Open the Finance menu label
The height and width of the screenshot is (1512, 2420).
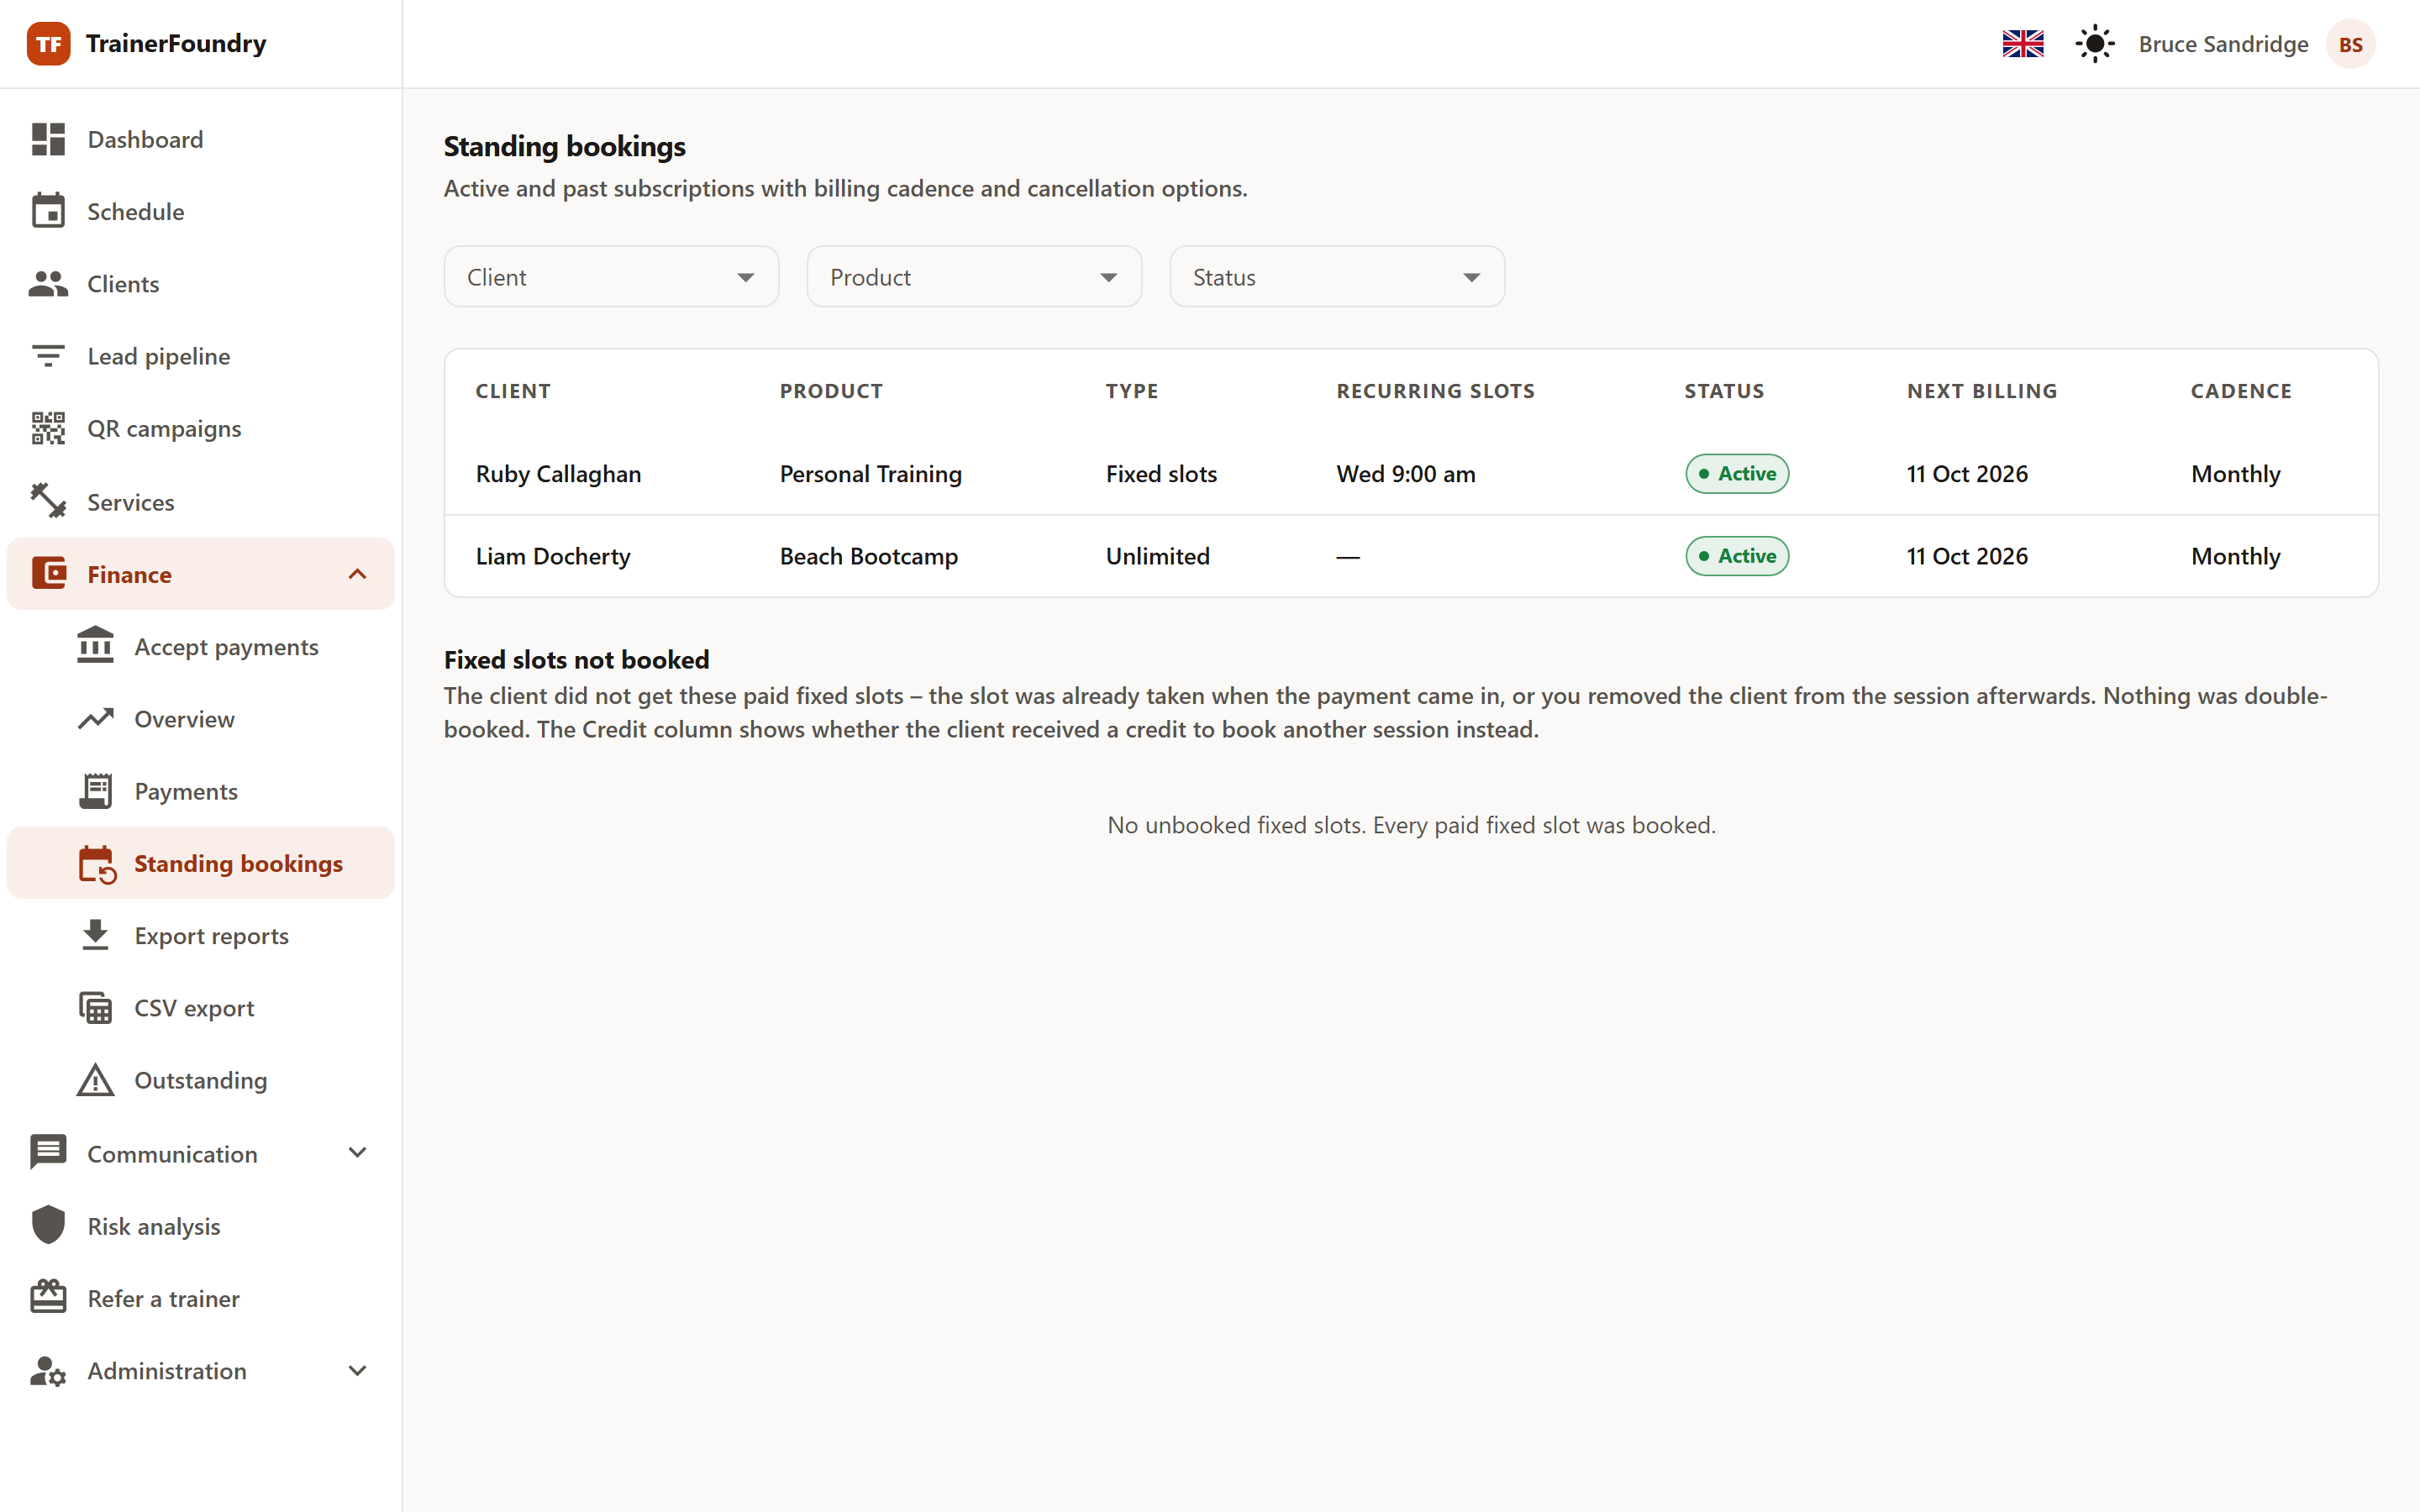coord(129,574)
